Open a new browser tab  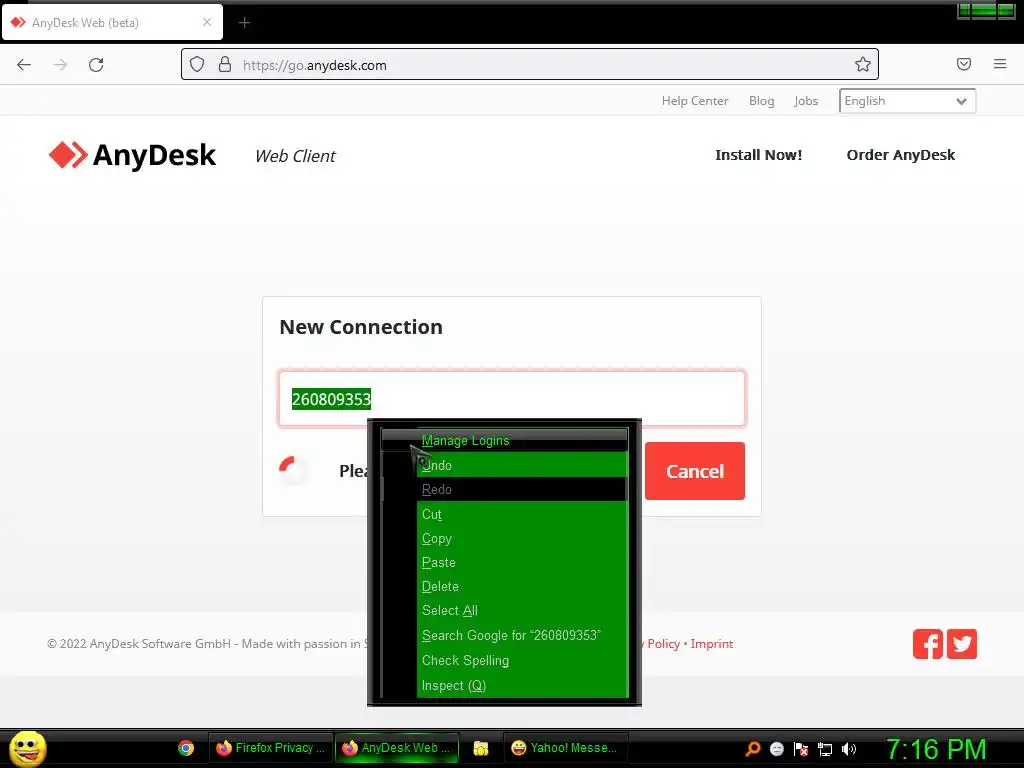click(244, 23)
